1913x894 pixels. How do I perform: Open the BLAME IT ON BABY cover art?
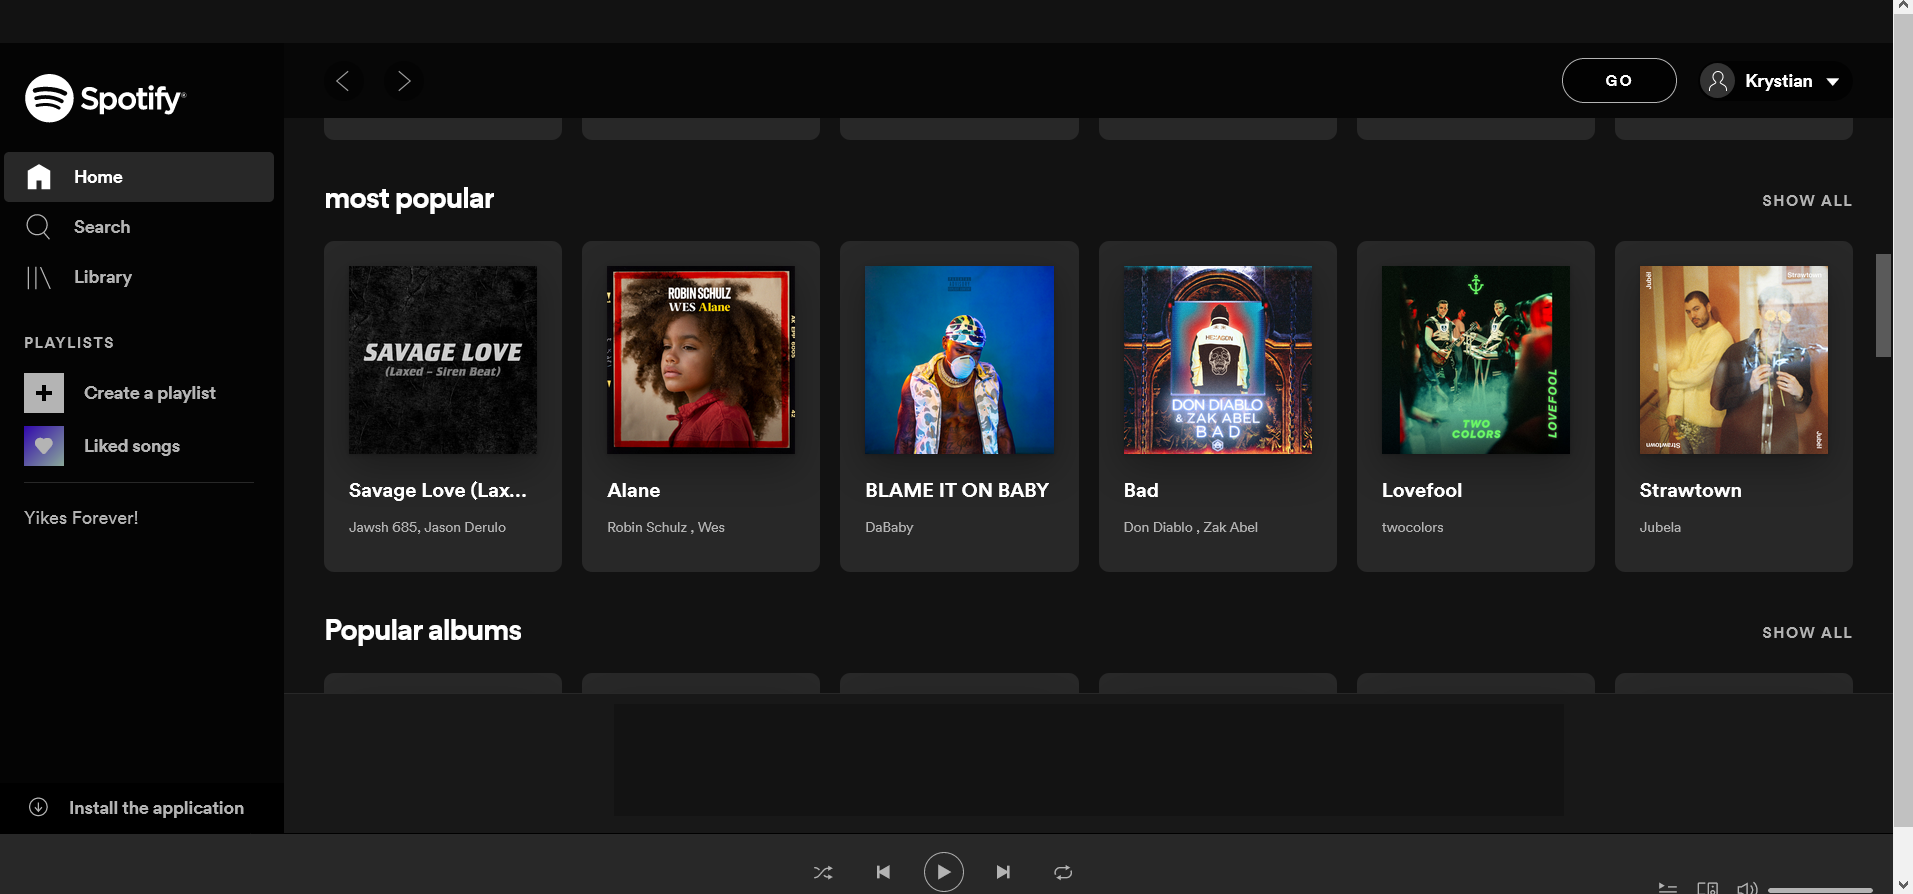[959, 360]
